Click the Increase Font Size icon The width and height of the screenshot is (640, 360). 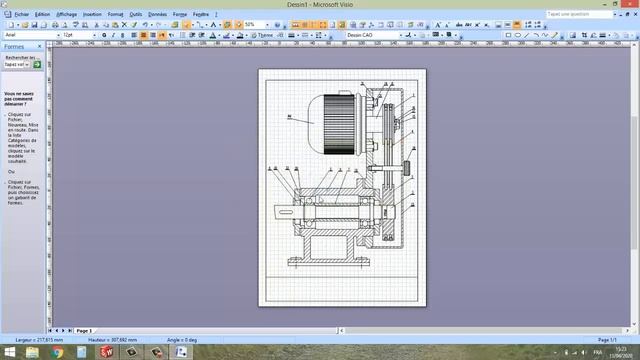(438, 25)
